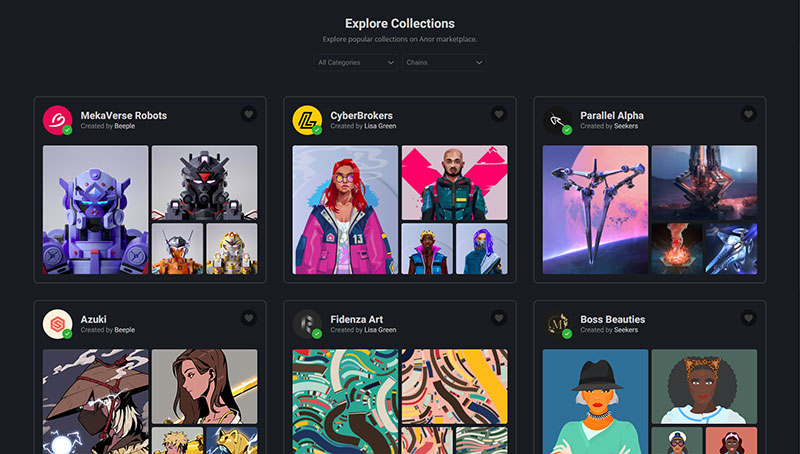Open the All Categories dropdown
The height and width of the screenshot is (454, 800).
point(356,63)
